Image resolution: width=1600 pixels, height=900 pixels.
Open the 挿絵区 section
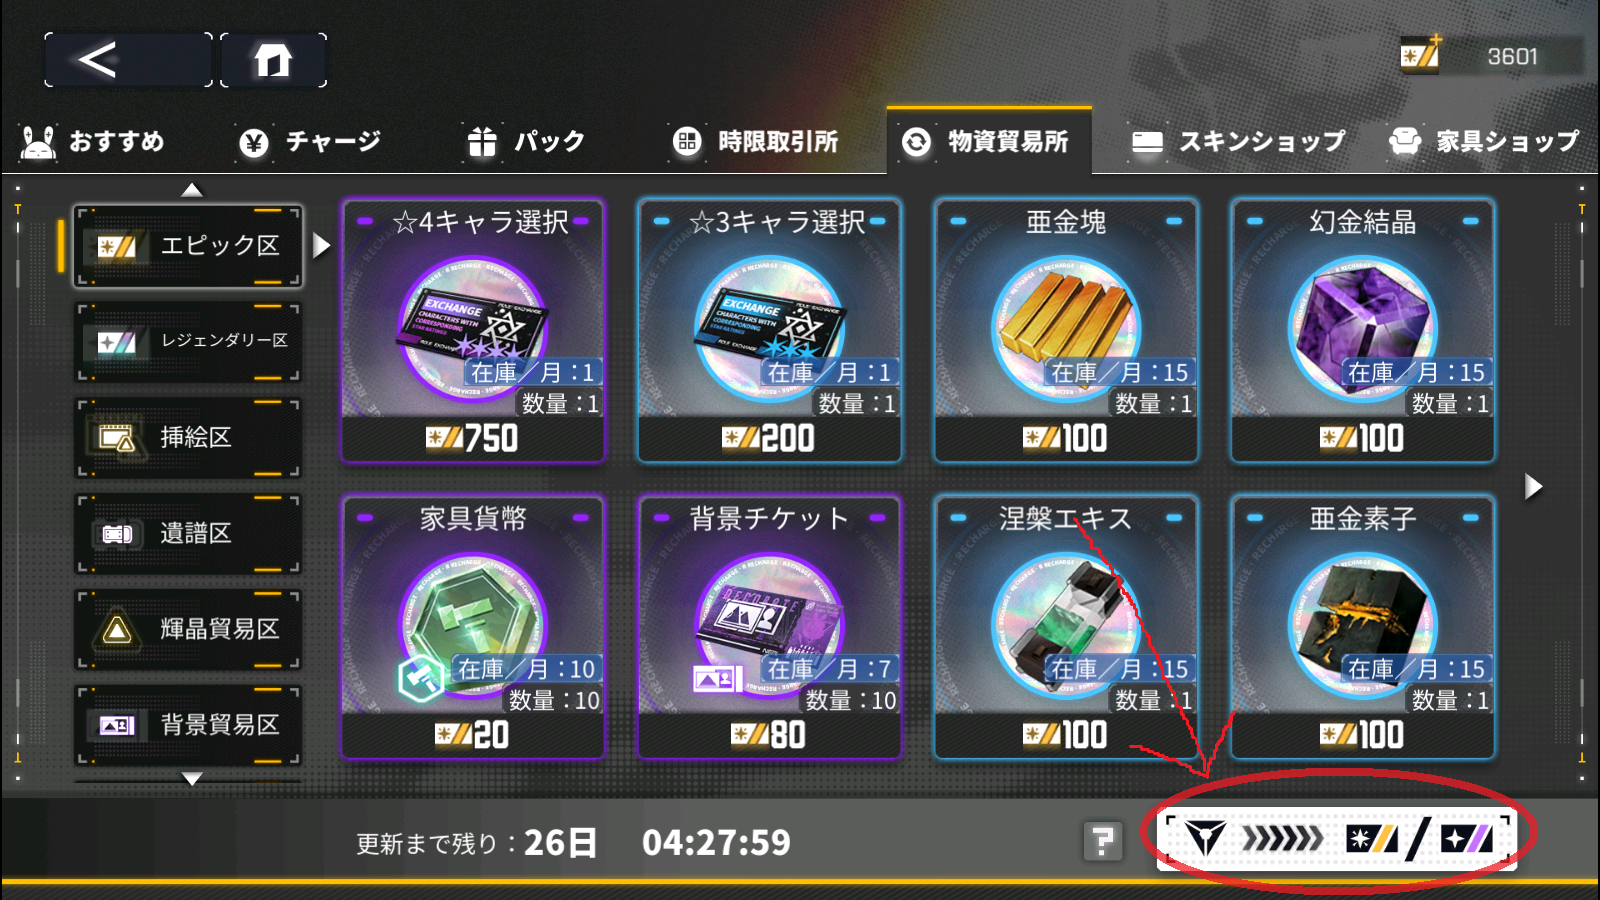189,438
